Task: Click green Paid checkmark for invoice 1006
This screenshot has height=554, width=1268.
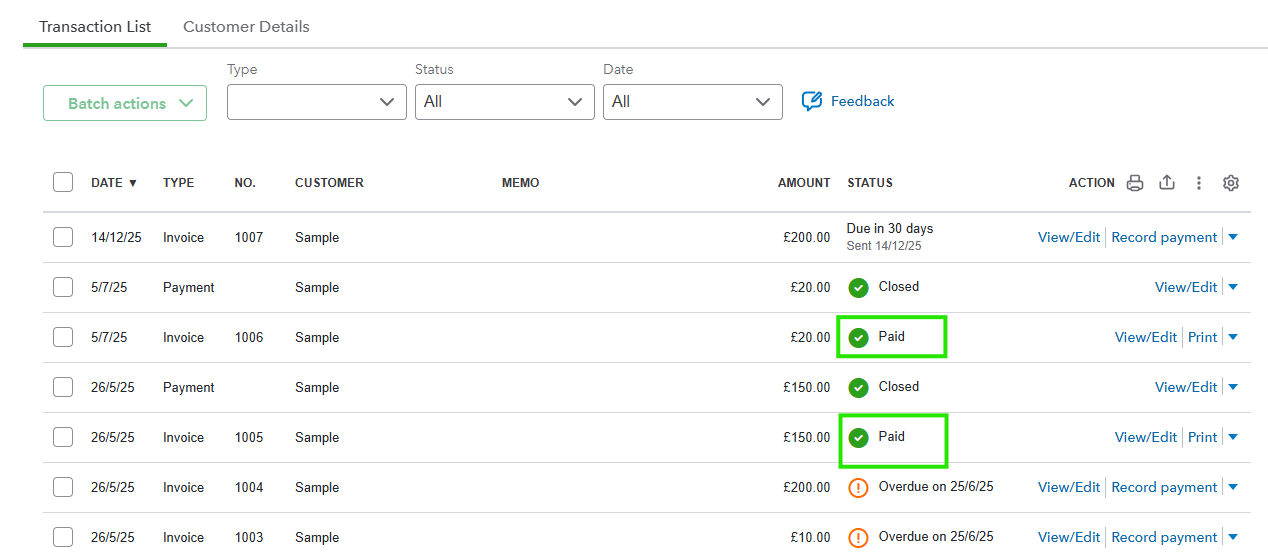Action: (858, 338)
